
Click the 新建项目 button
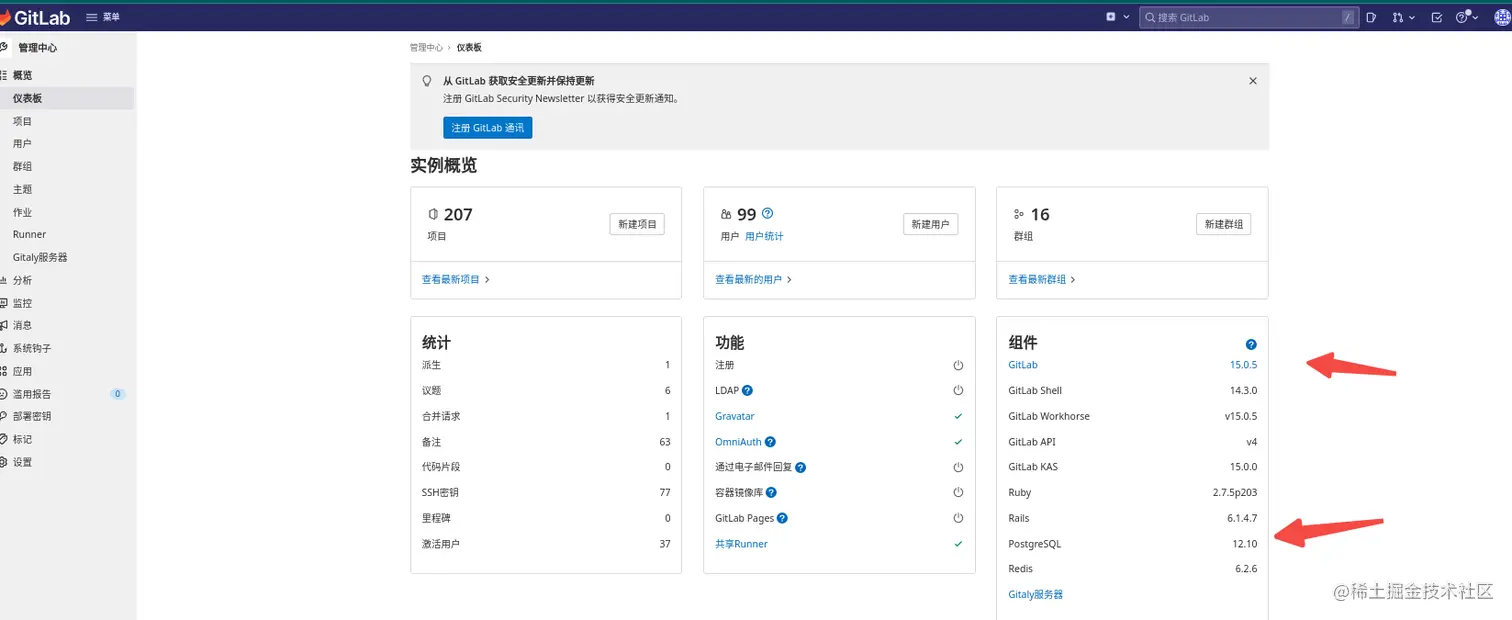point(637,224)
